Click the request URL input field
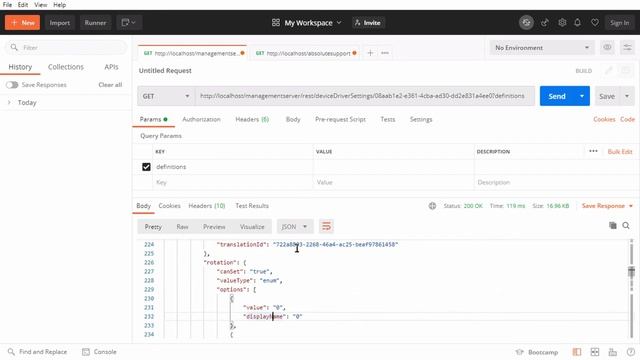The image size is (640, 360). click(x=364, y=96)
